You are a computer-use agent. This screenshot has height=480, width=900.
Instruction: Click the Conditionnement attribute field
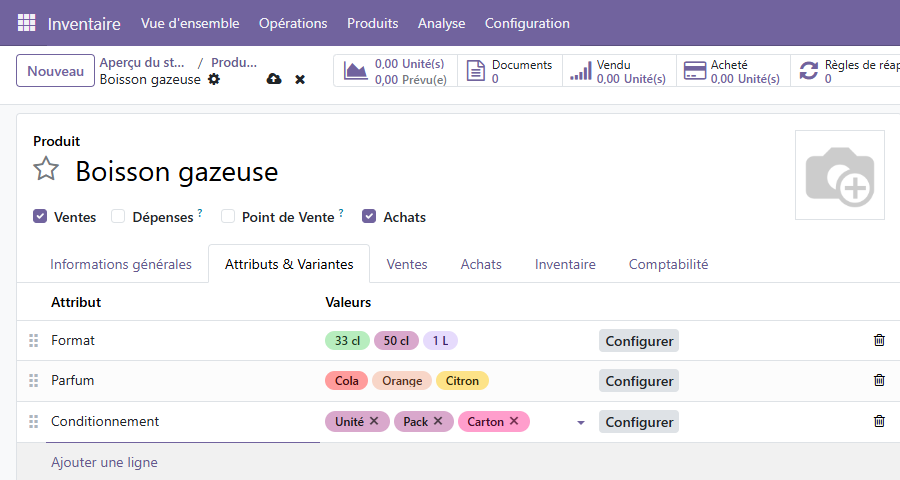[x=183, y=421]
